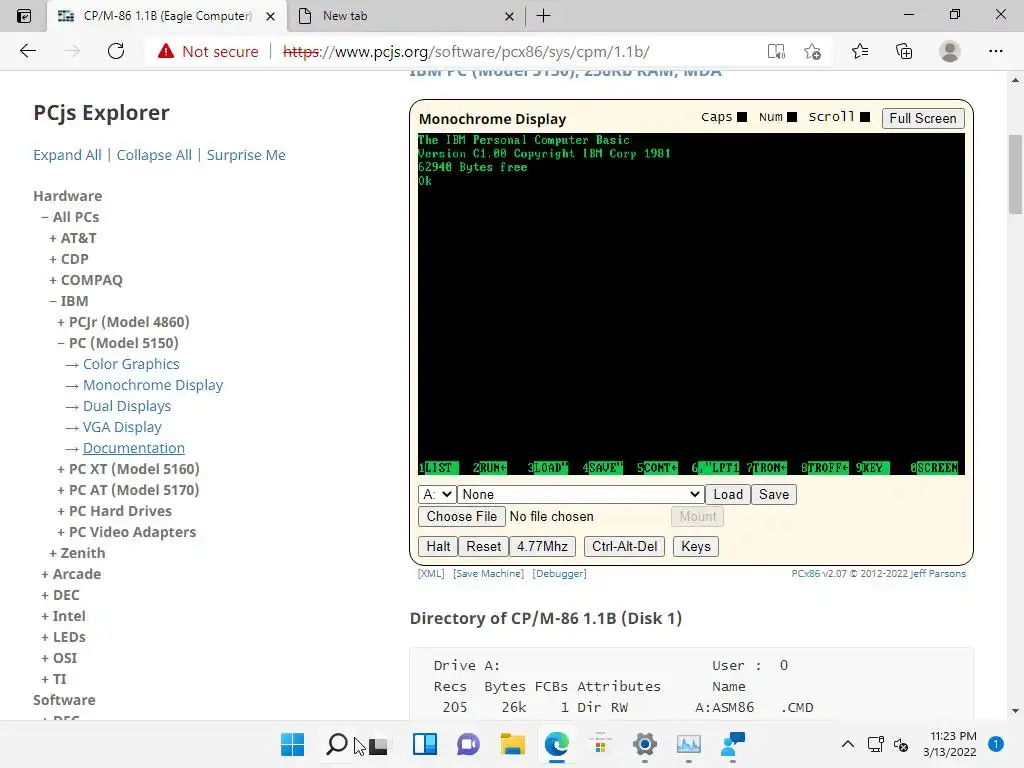Open Edge settings and more menu
1024x768 pixels.
pyautogui.click(x=995, y=51)
